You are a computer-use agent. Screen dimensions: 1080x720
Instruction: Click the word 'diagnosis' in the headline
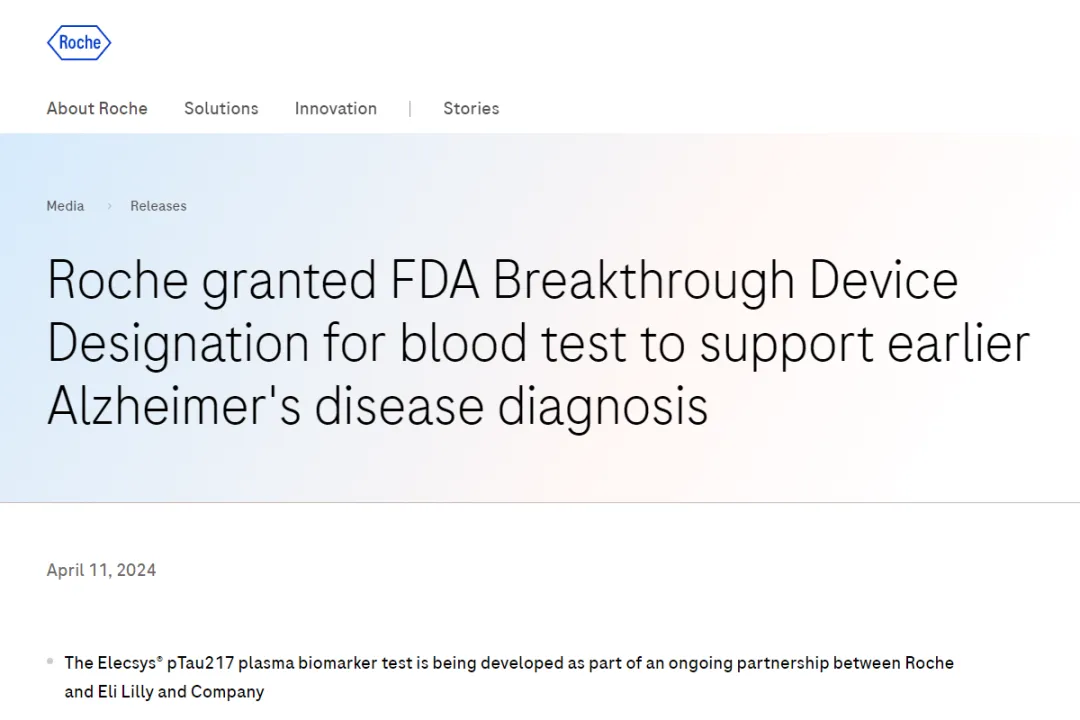[603, 406]
